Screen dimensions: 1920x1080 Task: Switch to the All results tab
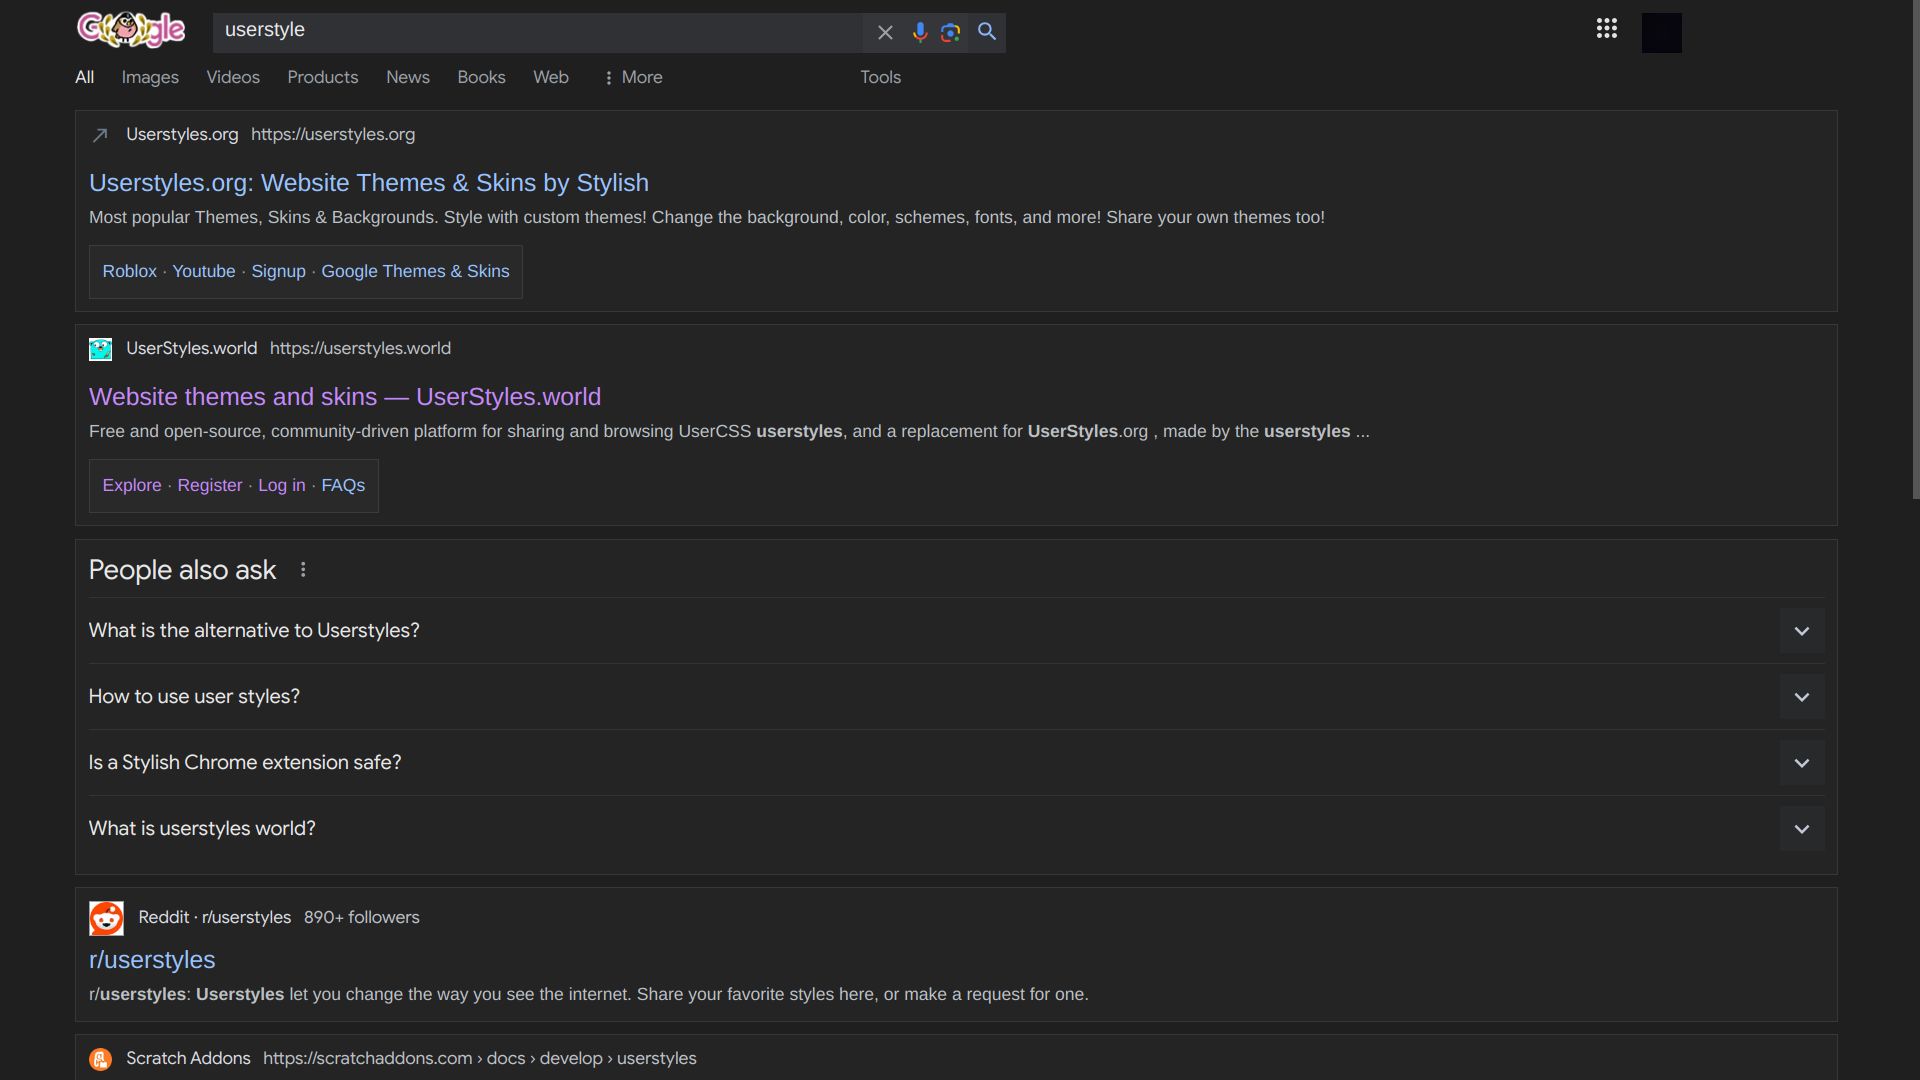pyautogui.click(x=85, y=77)
